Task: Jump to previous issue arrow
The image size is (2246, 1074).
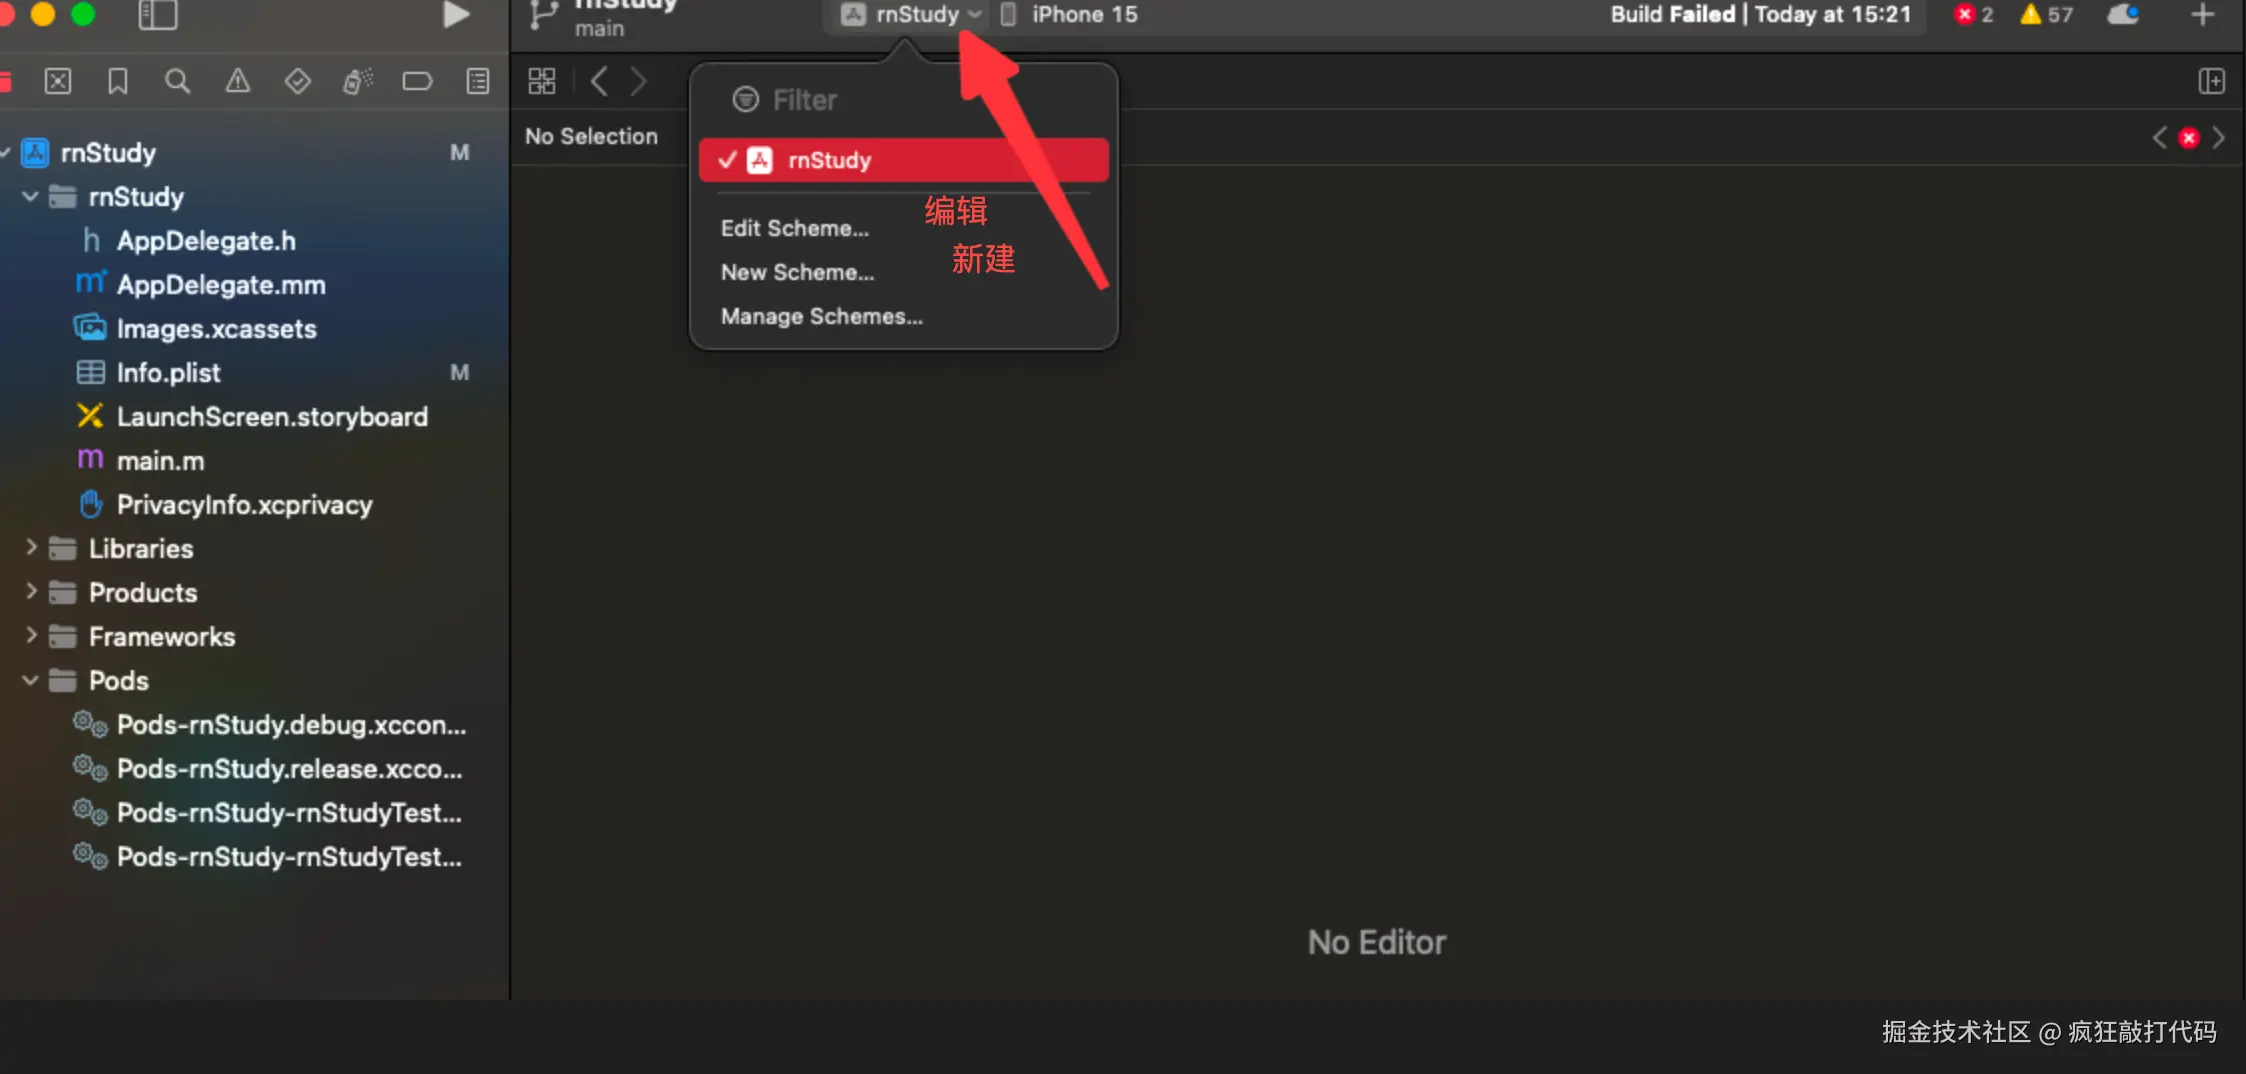Action: [2160, 137]
